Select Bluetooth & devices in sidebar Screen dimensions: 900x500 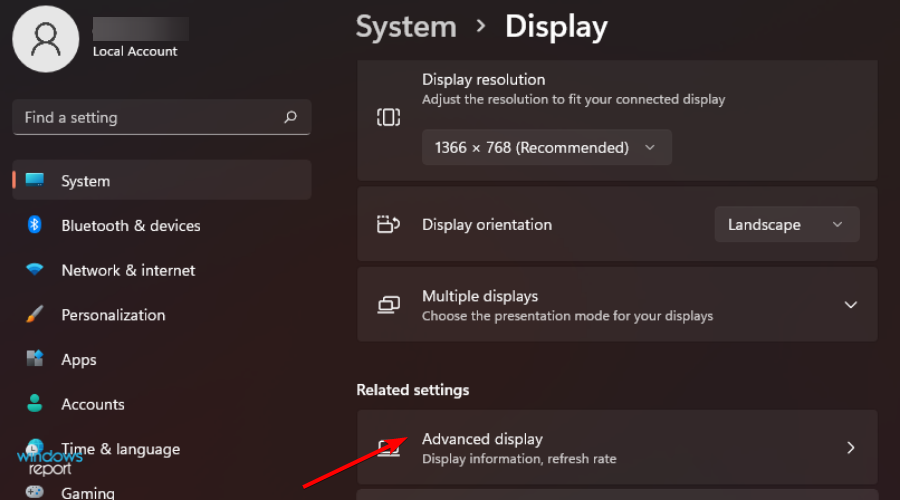[130, 226]
